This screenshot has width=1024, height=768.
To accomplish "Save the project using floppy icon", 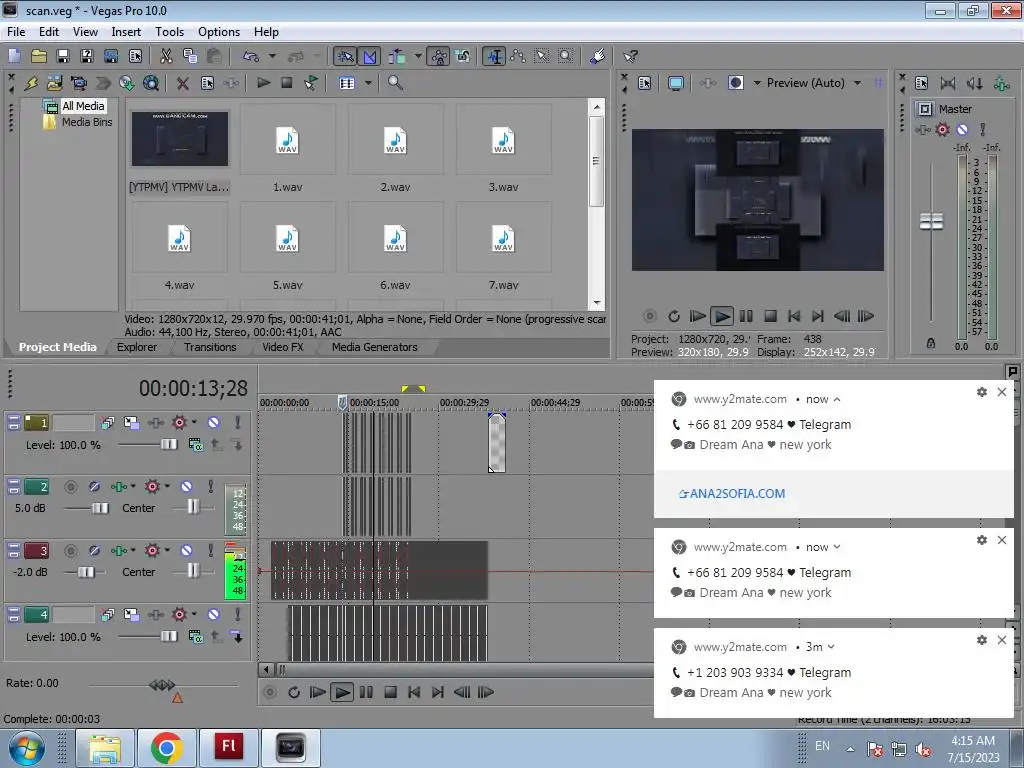I will coord(63,56).
